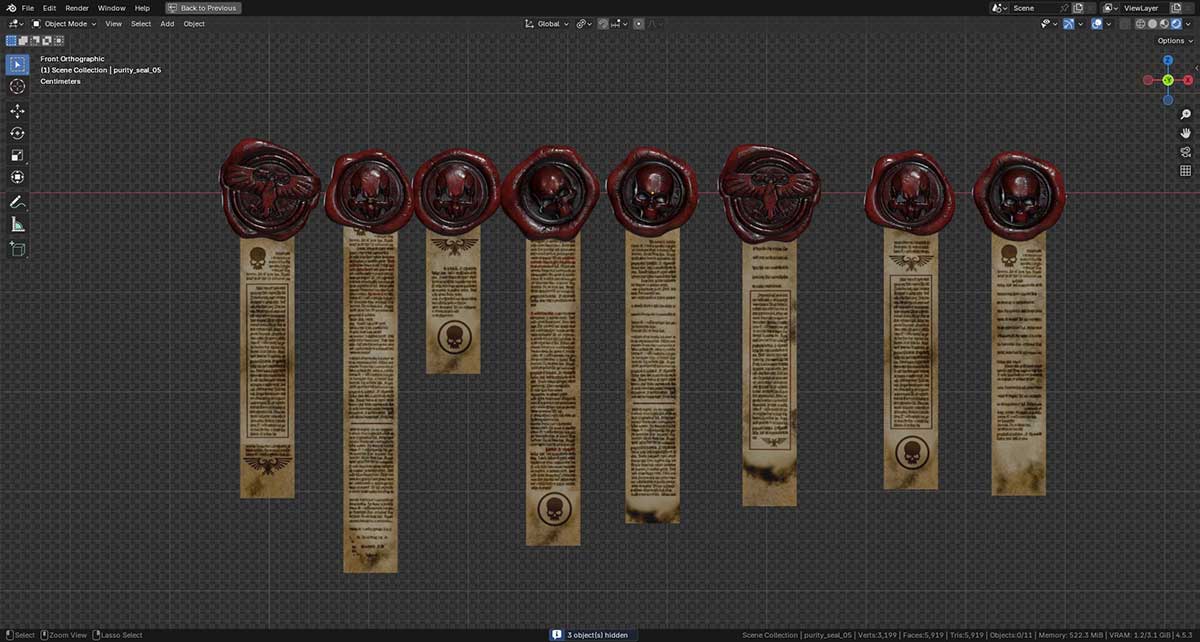Open the Object Mode dropdown
This screenshot has width=1200, height=642.
point(64,23)
